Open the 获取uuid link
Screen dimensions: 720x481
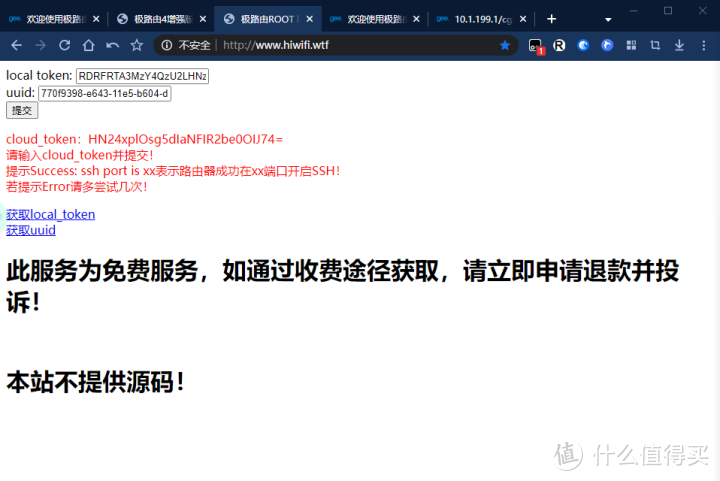(x=31, y=230)
